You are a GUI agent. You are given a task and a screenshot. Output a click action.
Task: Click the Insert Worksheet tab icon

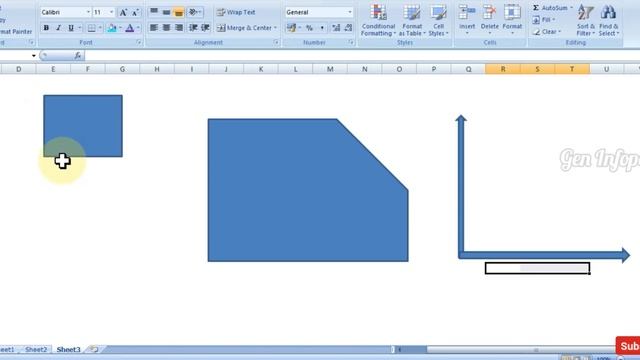pos(94,349)
